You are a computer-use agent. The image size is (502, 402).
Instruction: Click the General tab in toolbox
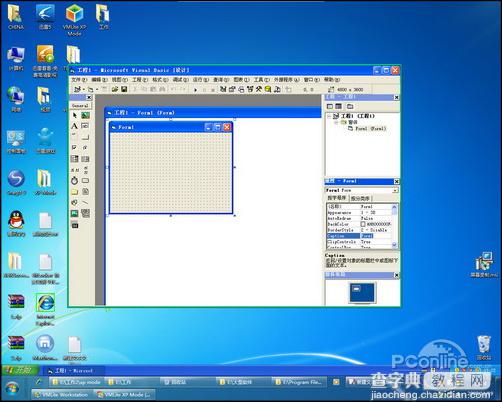80,106
